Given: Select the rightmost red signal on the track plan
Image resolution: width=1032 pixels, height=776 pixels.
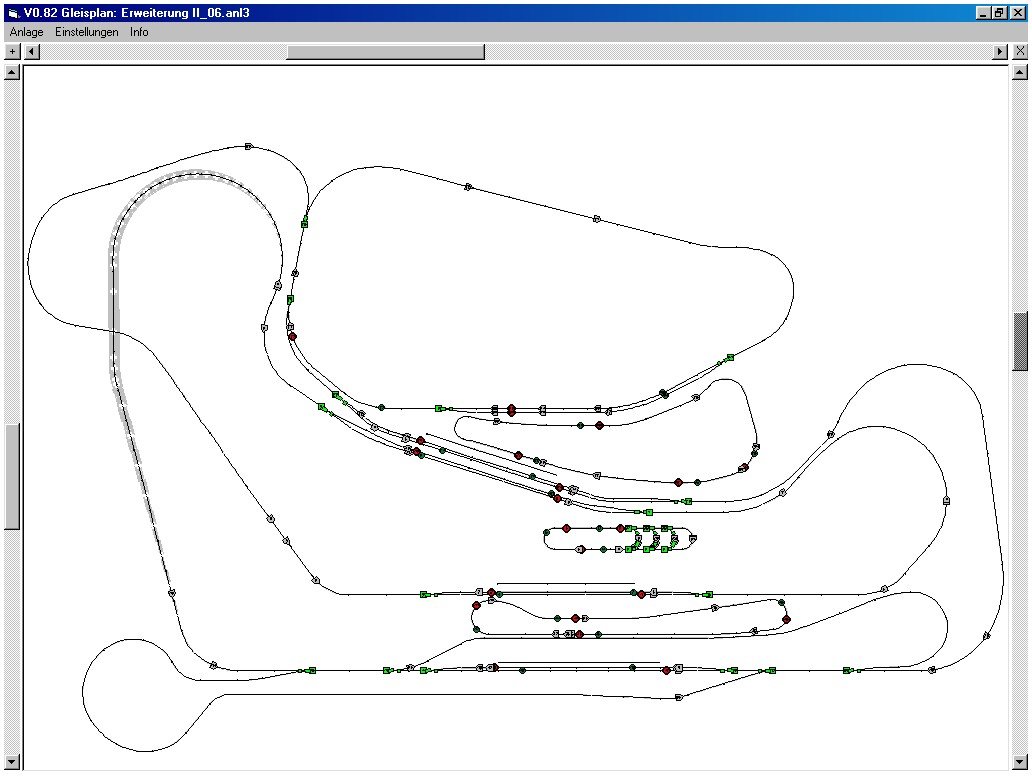Looking at the screenshot, I should pyautogui.click(x=786, y=620).
